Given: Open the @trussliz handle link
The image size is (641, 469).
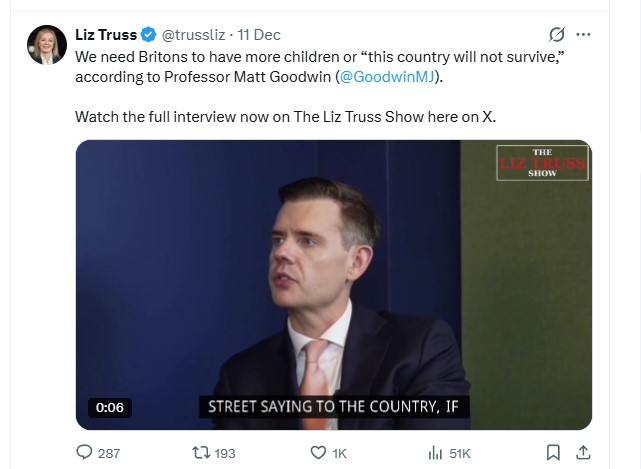Looking at the screenshot, I should [192, 36].
